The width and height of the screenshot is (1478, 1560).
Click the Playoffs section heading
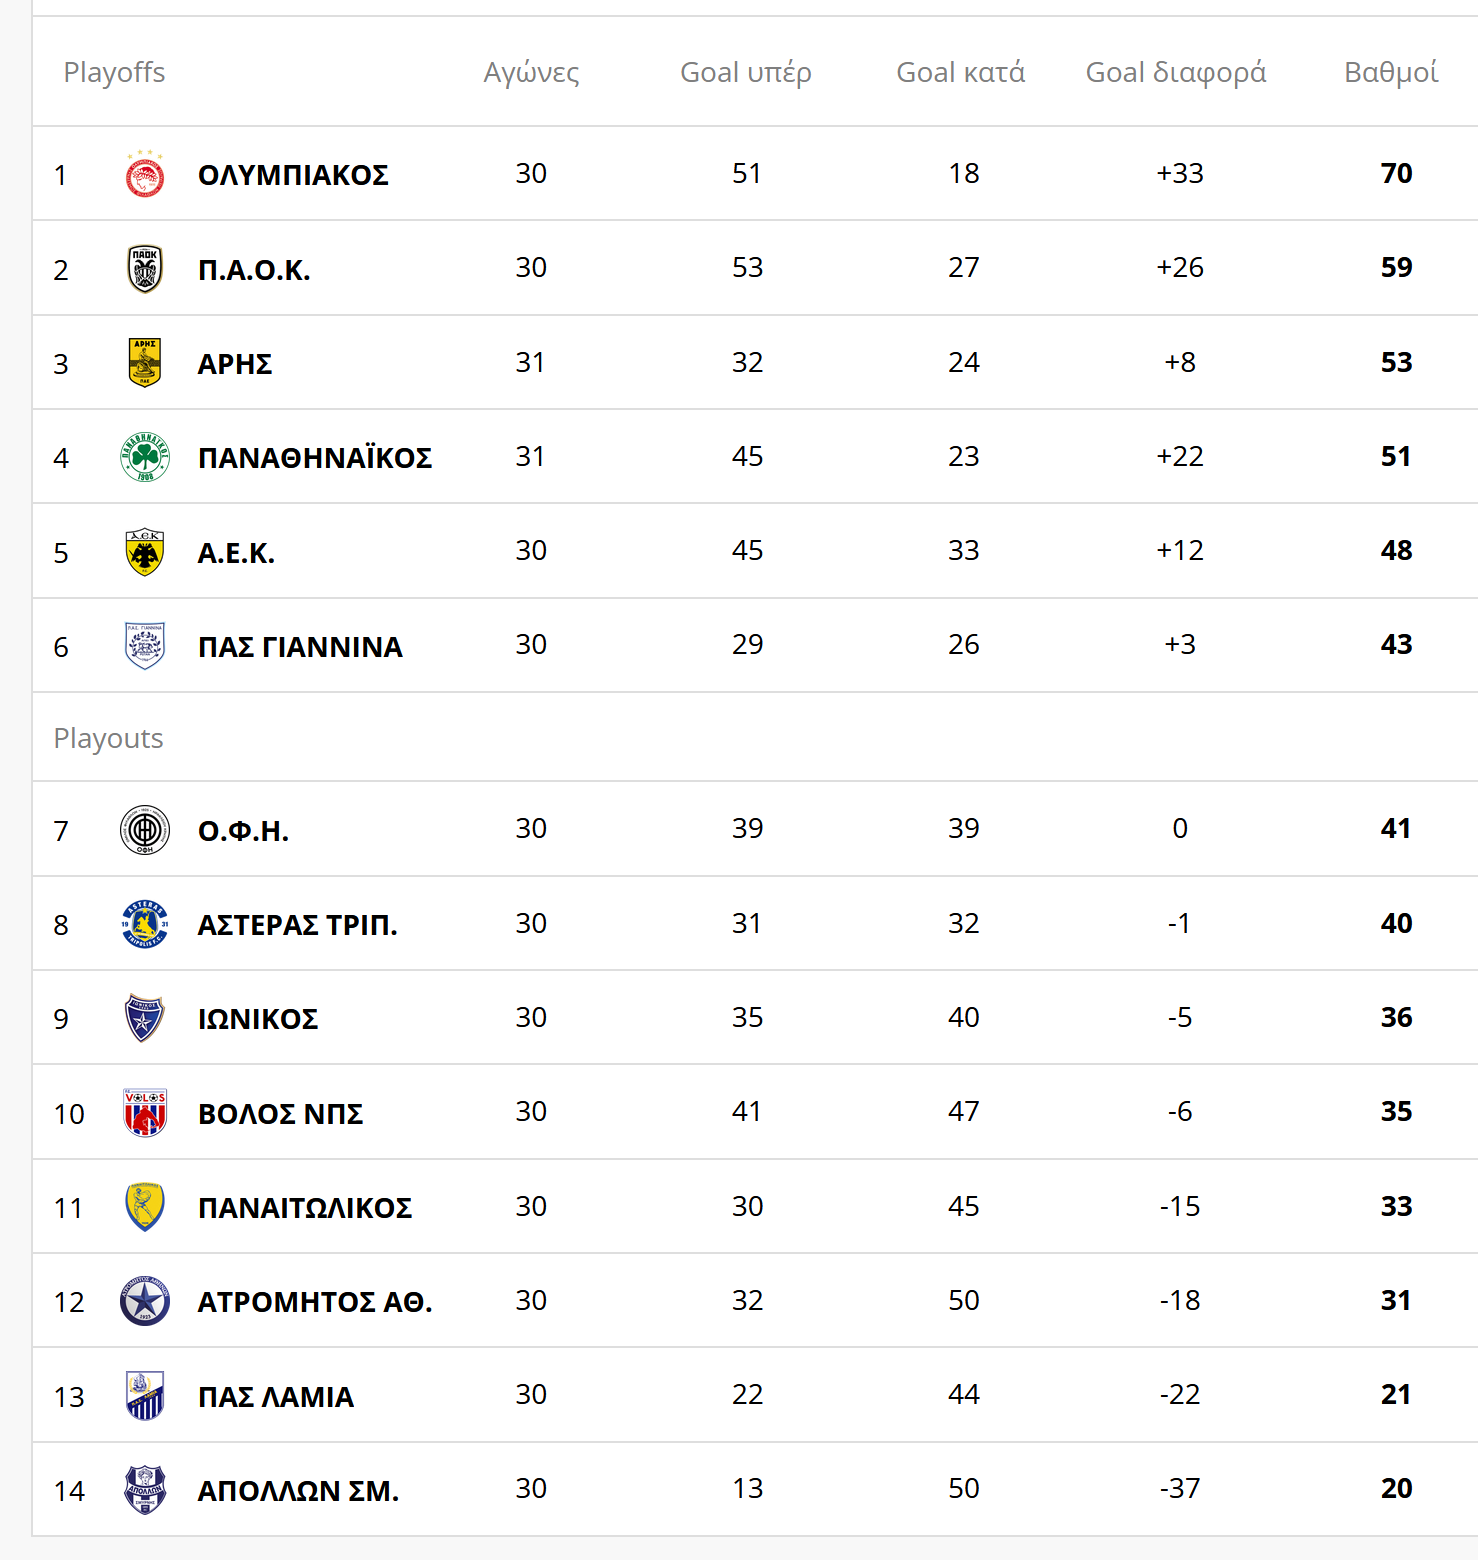tap(114, 72)
